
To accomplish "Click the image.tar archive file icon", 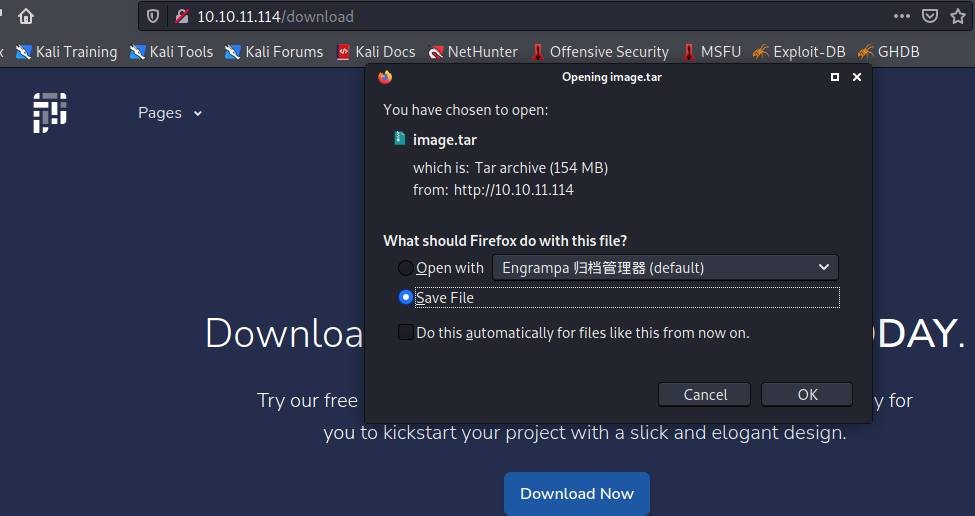I will [400, 140].
